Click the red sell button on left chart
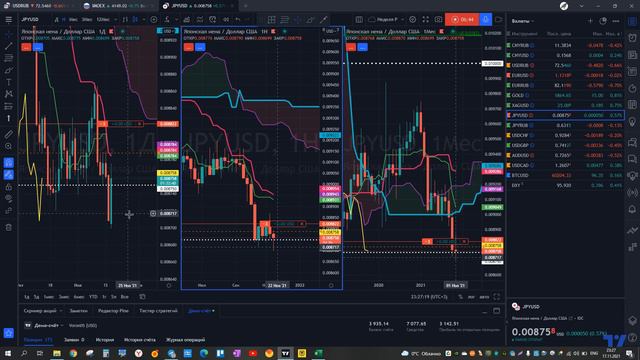 [x=26, y=47]
